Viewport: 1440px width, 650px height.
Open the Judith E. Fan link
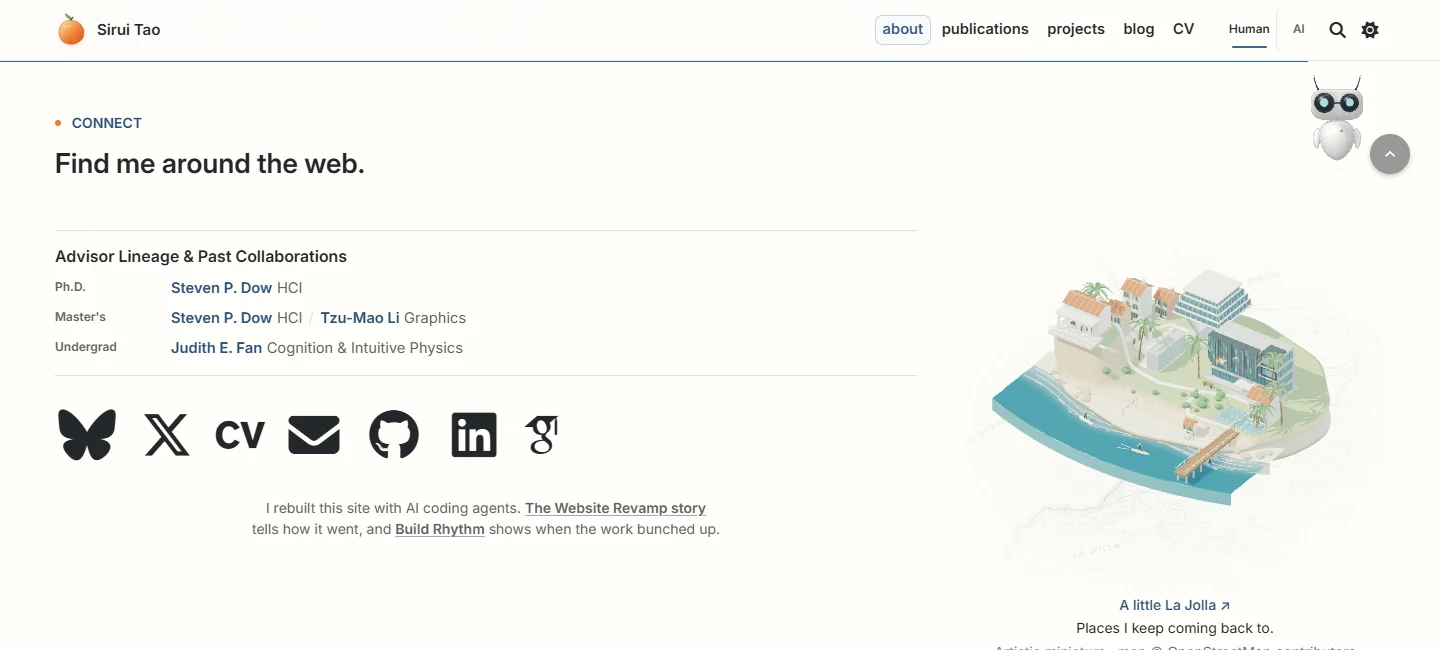(x=216, y=348)
